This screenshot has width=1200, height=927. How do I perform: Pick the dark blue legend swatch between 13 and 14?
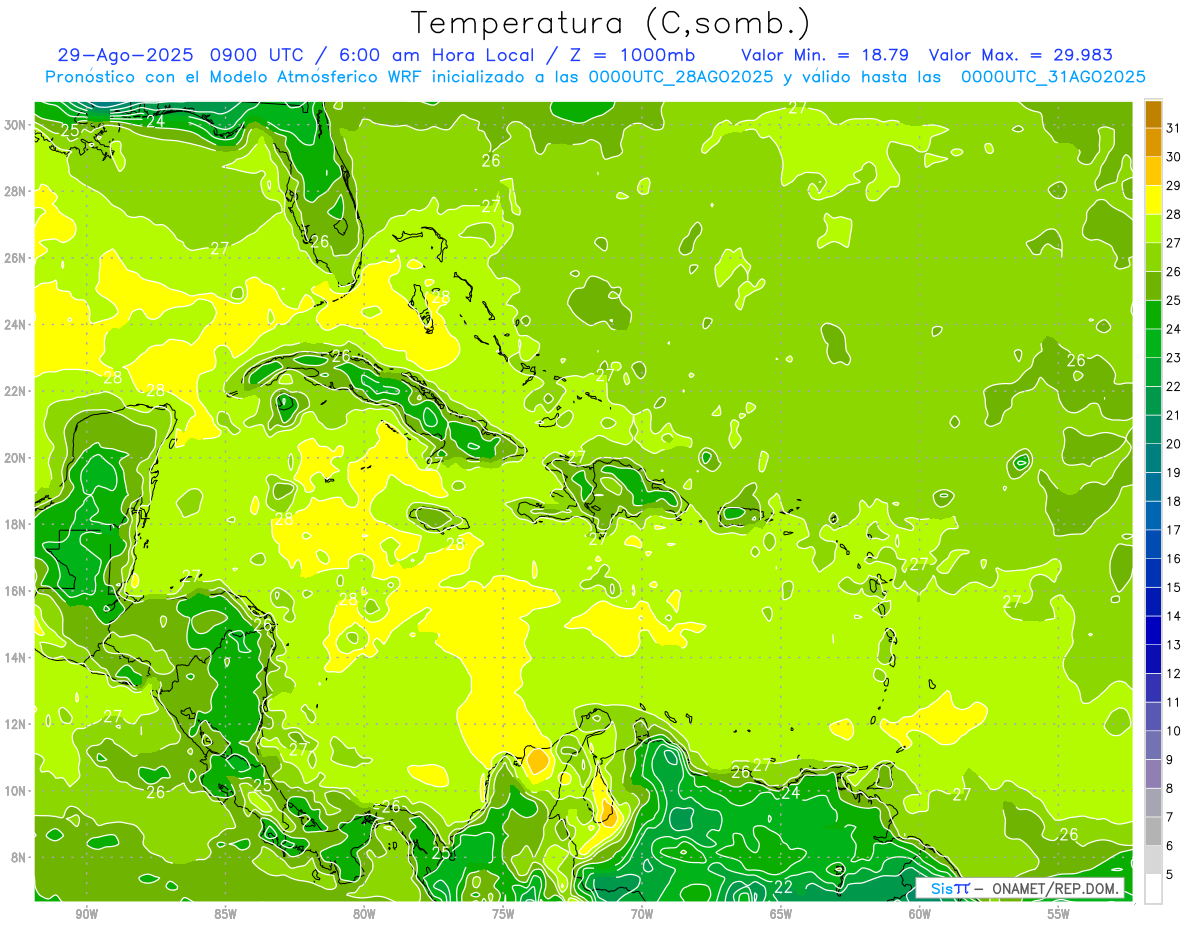pos(1153,630)
